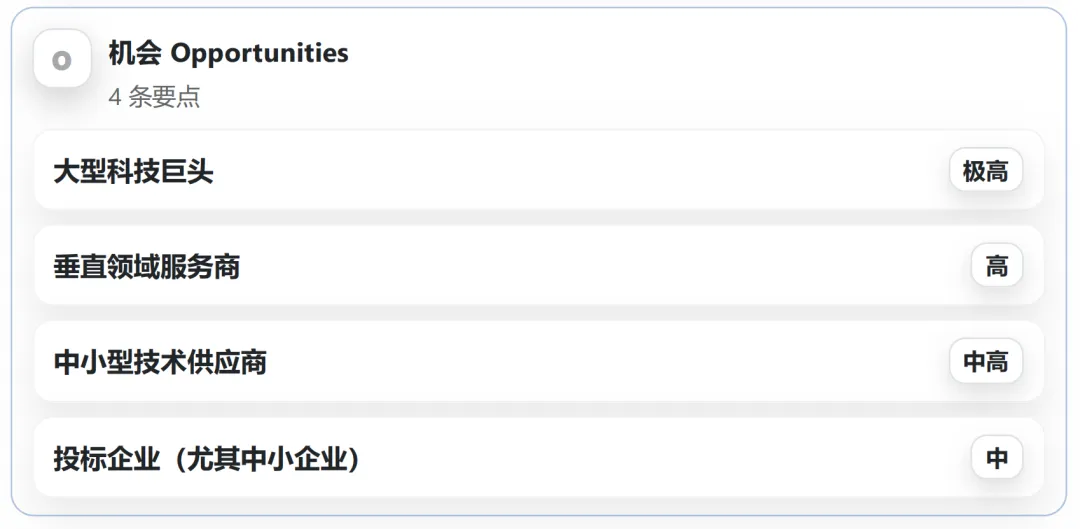The image size is (1080, 529).
Task: Click the gap between 大型科技巨头 and 垂直领域服务商 cards
Action: pos(540,217)
